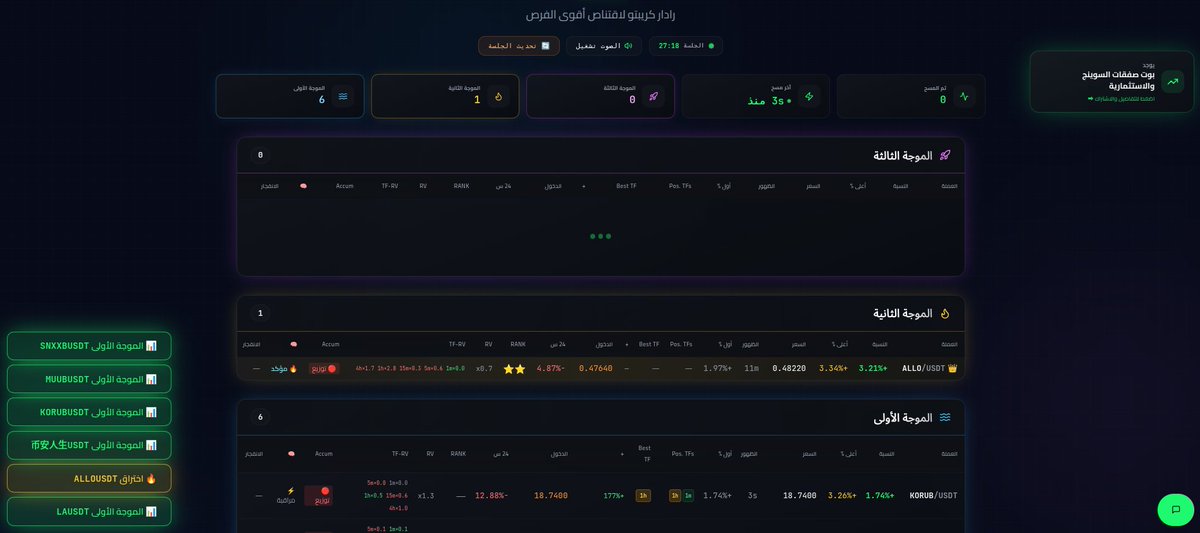The height and width of the screenshot is (533, 1200).
Task: Click the RANK column header in second wave table
Action: 518,344
